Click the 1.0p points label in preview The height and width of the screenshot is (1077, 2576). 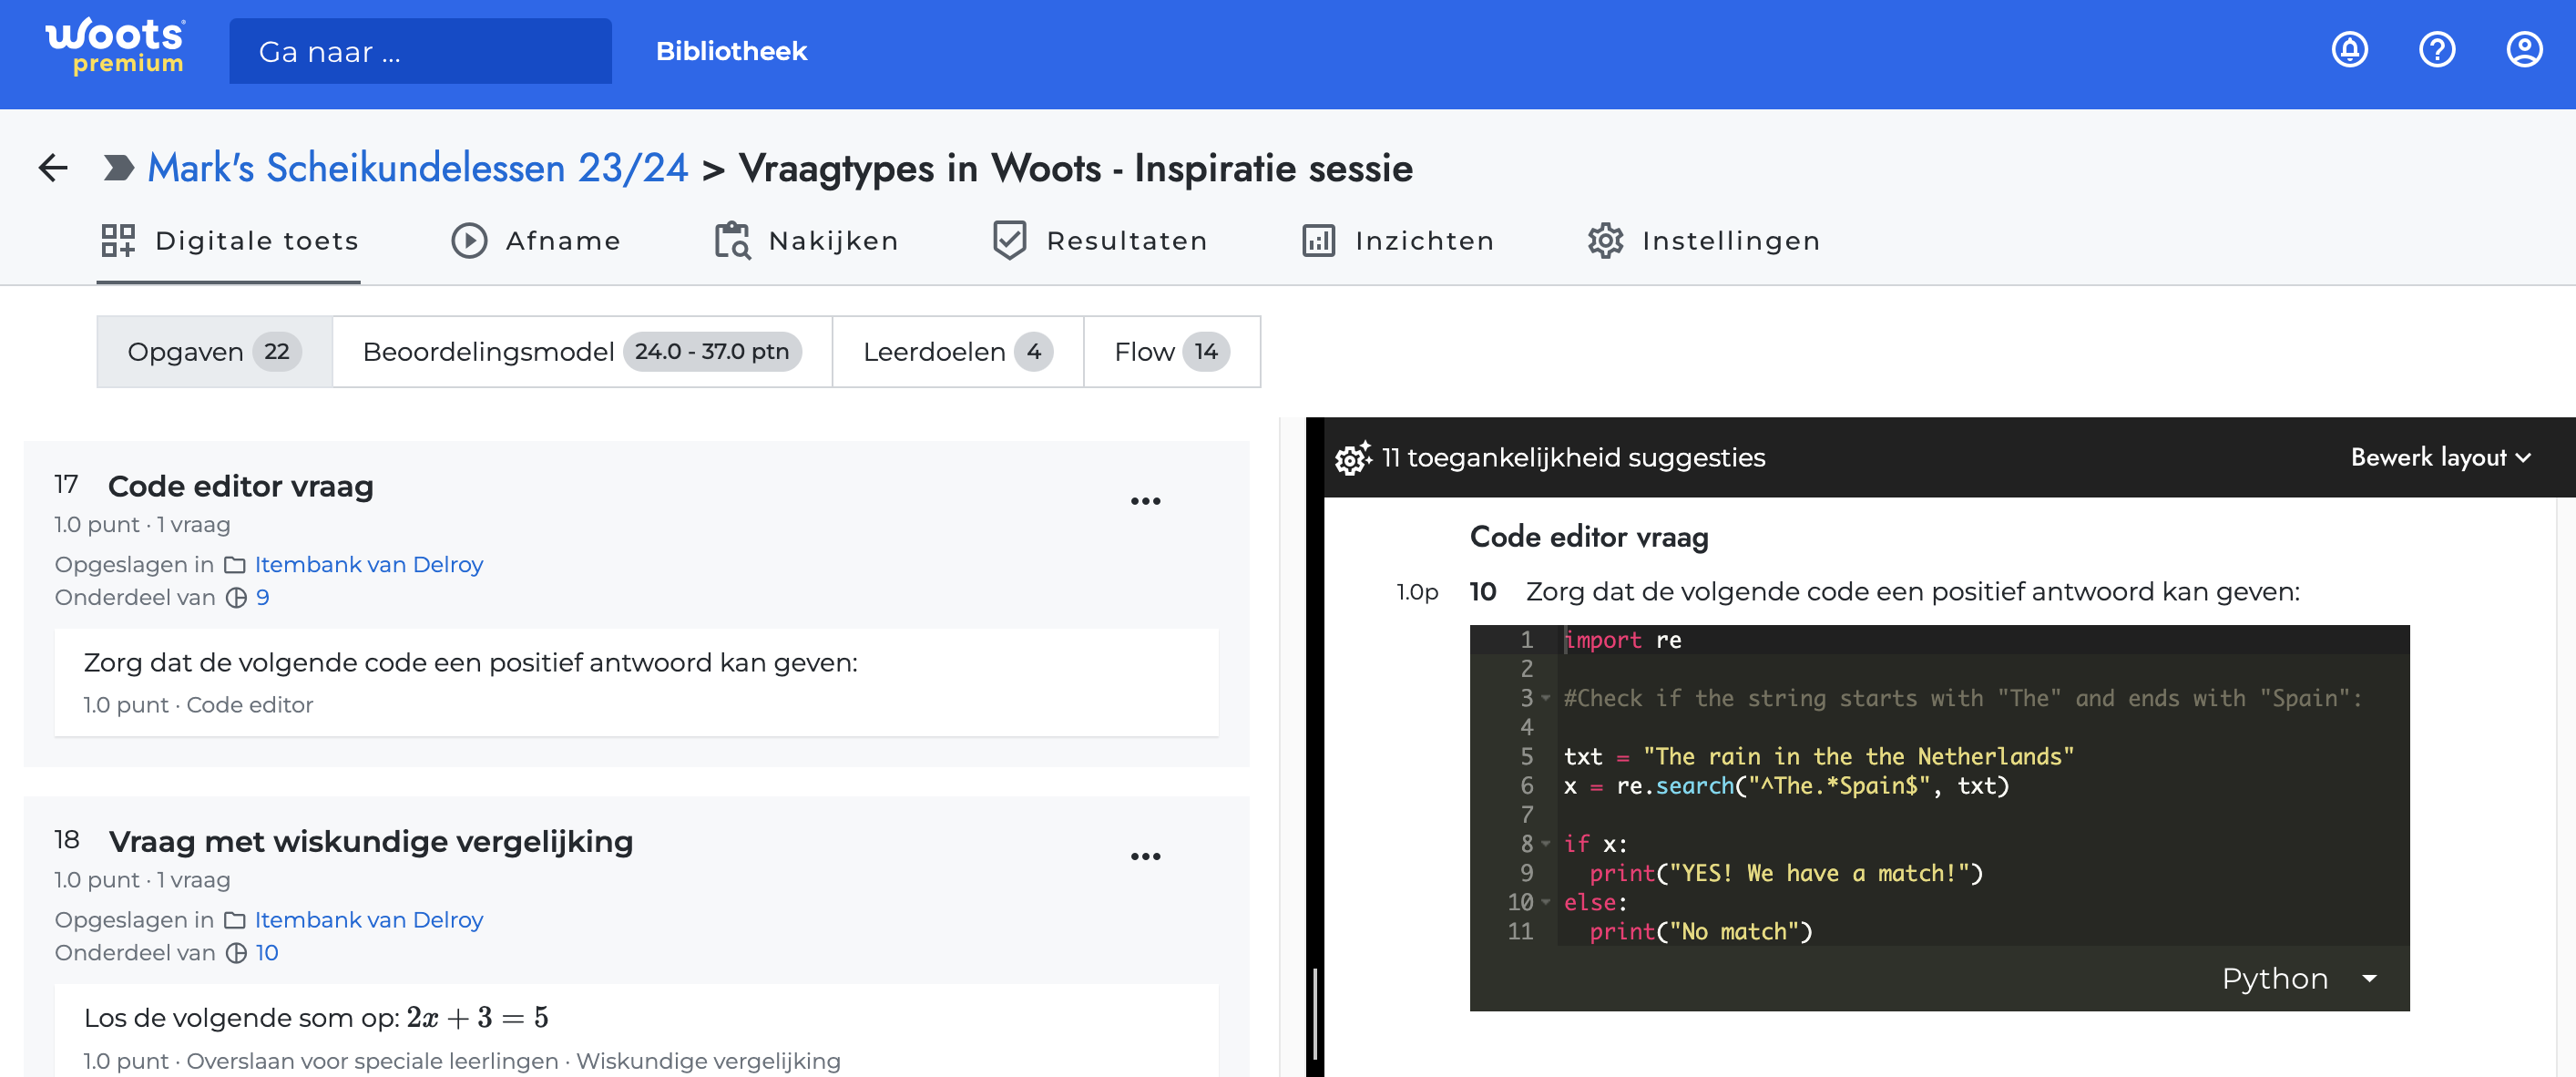pyautogui.click(x=1417, y=593)
